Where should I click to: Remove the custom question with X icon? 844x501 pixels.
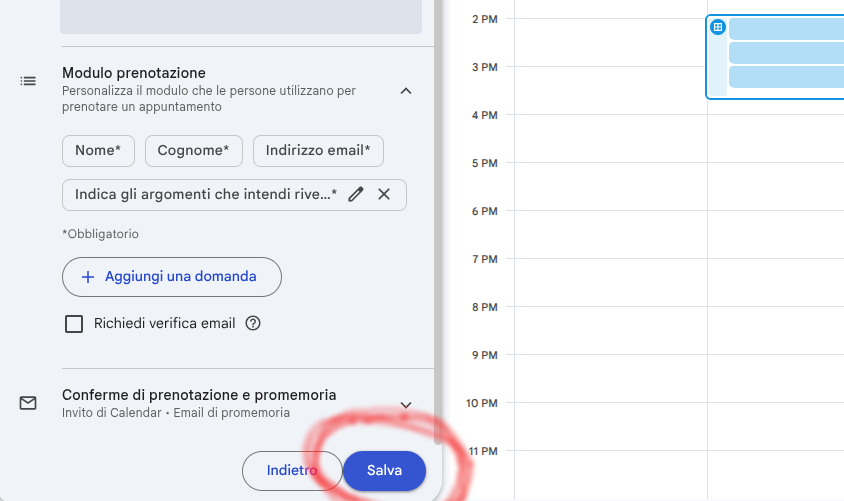(384, 194)
